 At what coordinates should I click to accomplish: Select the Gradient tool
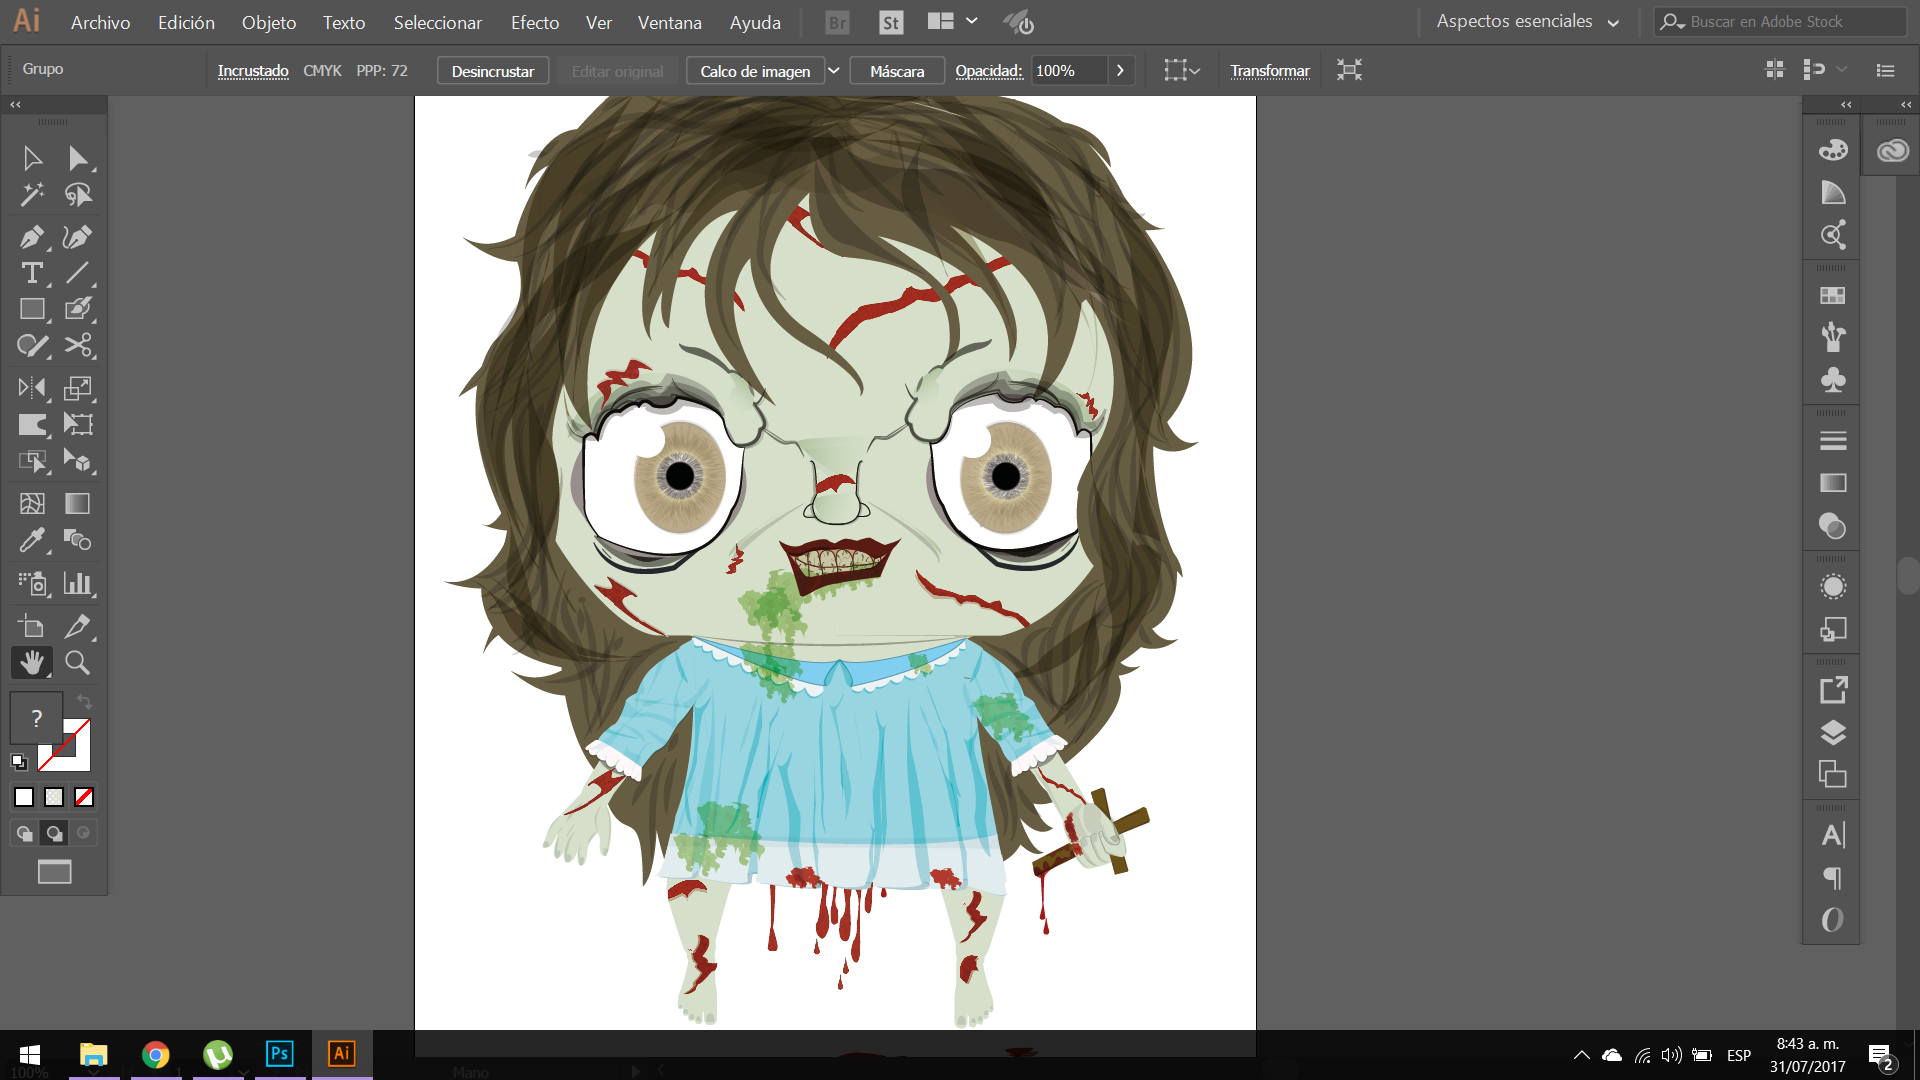[78, 503]
